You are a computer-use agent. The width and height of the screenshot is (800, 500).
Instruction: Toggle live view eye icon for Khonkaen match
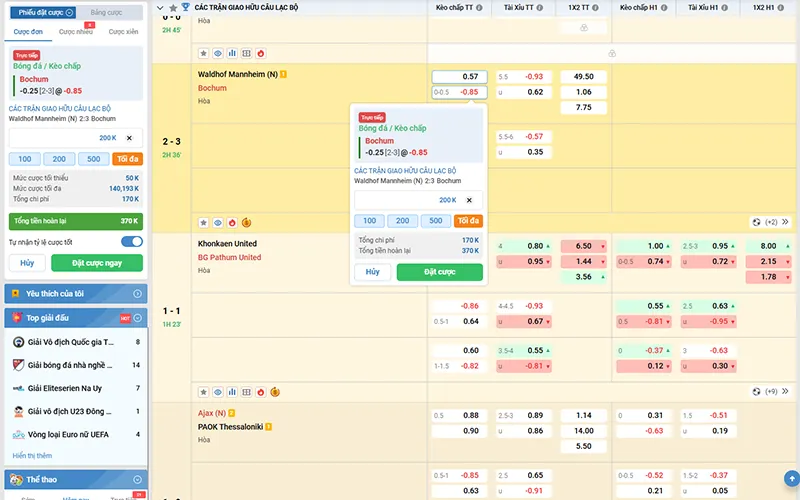pos(217,223)
